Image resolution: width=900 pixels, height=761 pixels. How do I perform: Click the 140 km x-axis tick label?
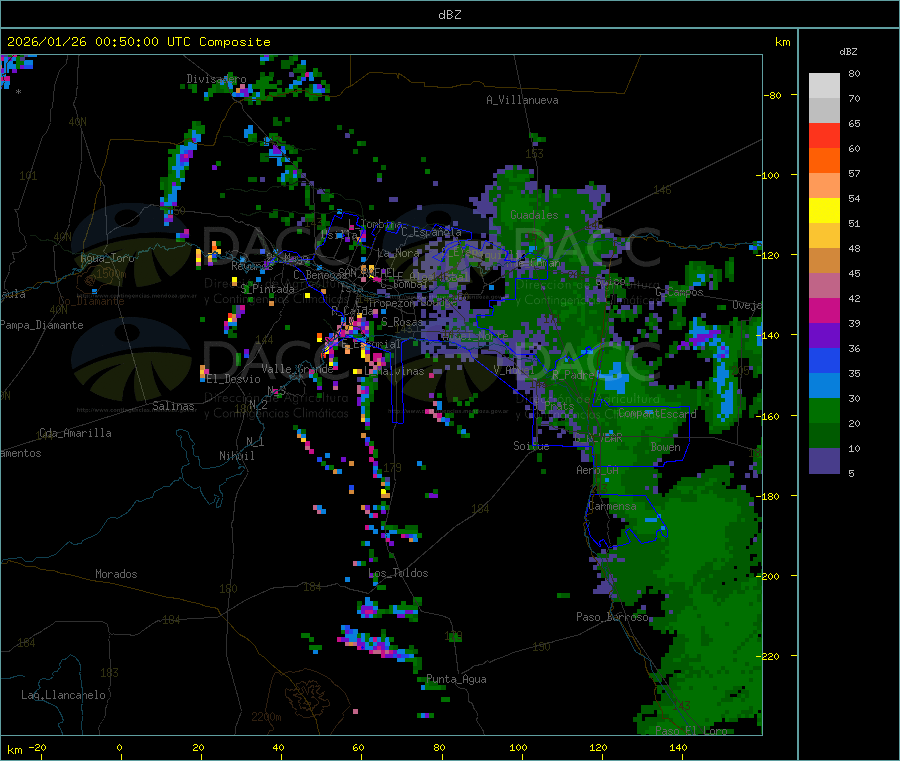pyautogui.click(x=678, y=747)
